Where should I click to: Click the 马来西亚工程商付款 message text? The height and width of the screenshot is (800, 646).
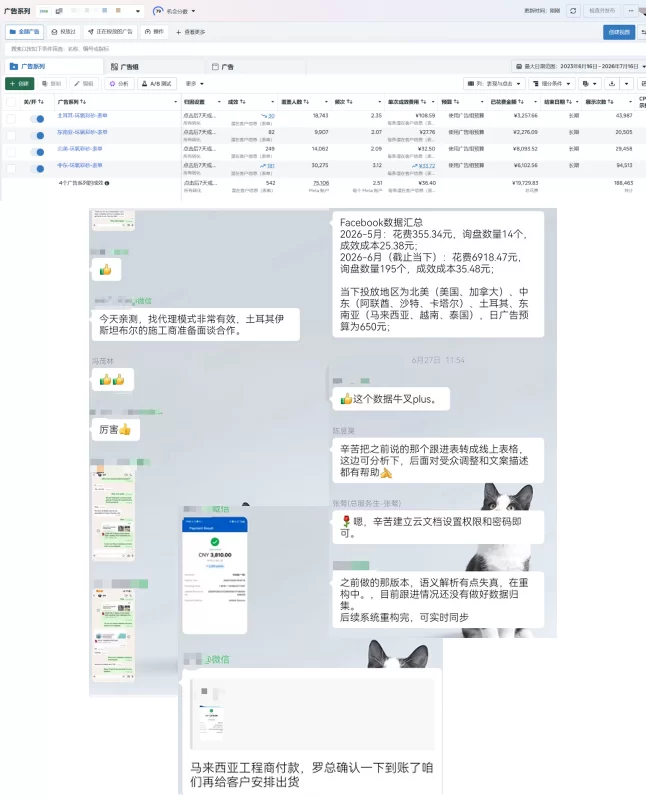312,774
